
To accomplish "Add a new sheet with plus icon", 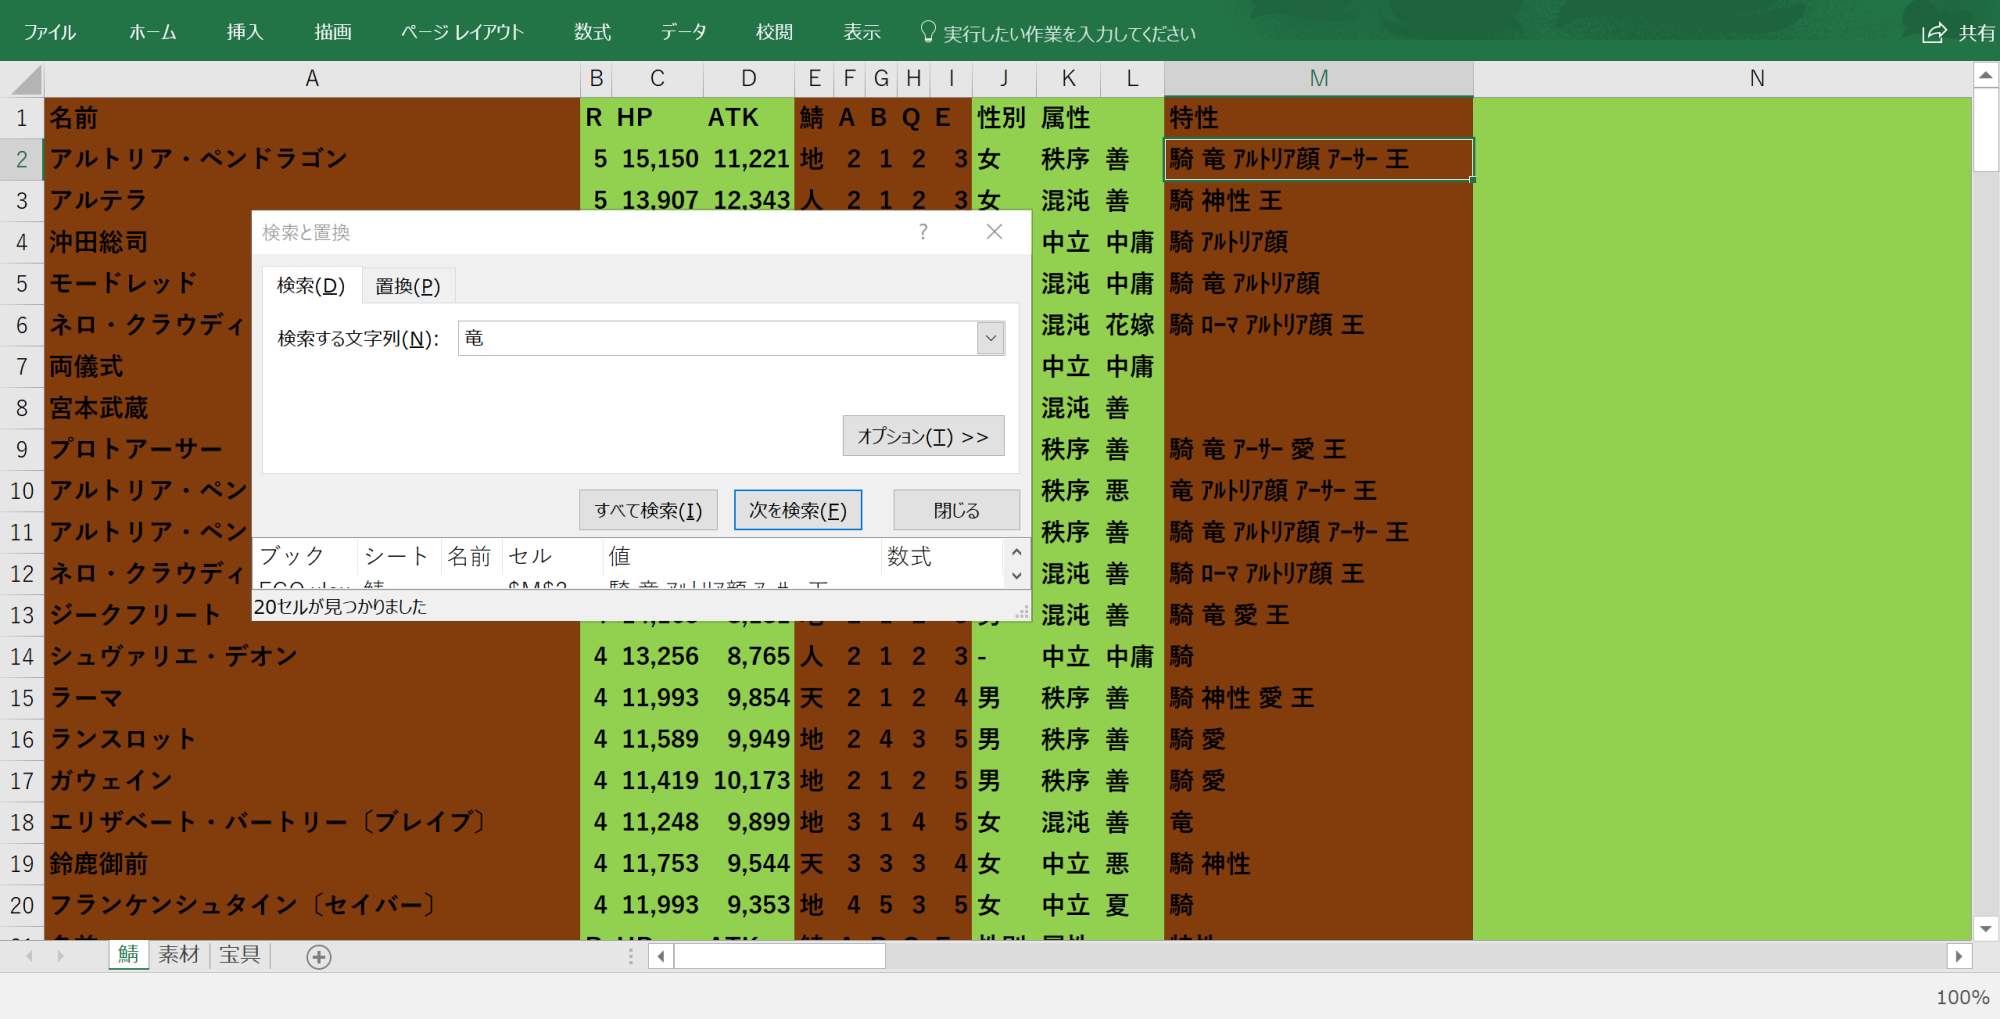I will pos(319,957).
